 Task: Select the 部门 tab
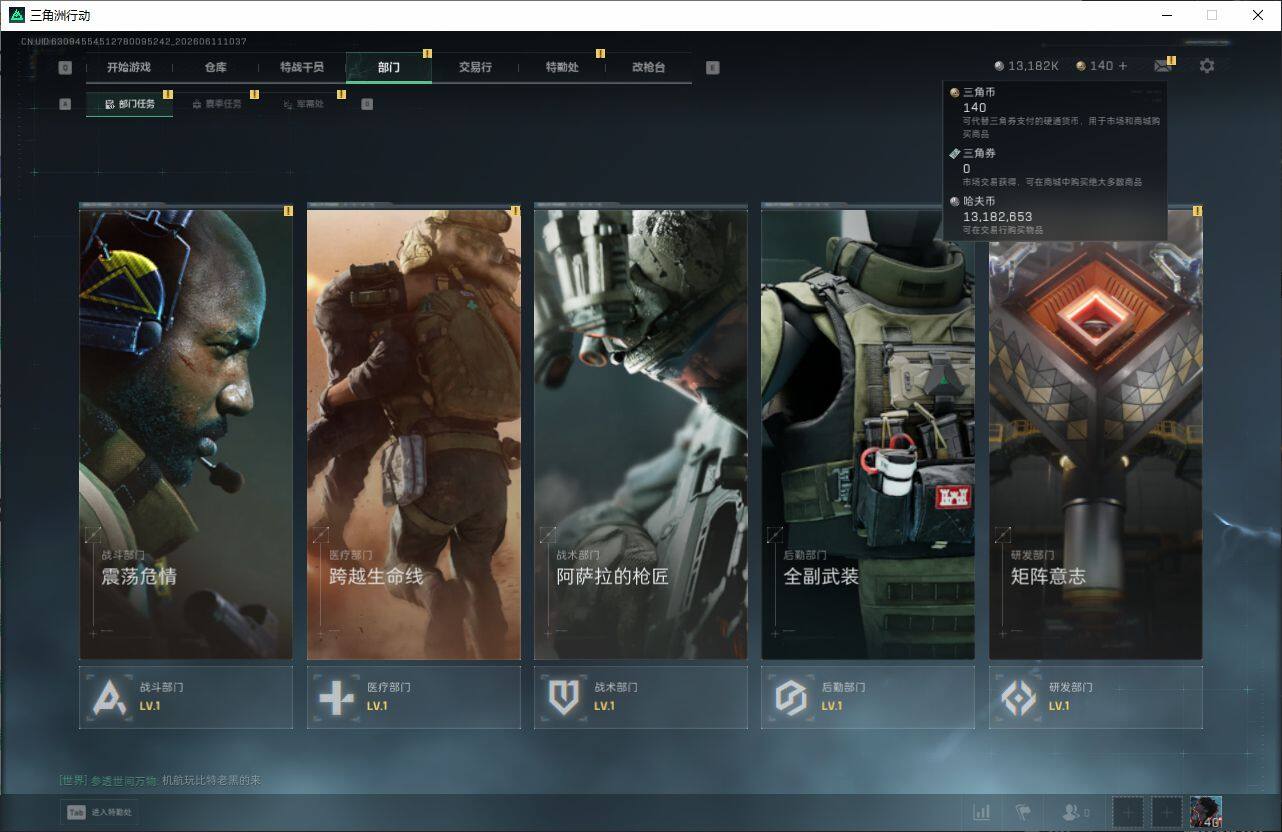tap(389, 68)
